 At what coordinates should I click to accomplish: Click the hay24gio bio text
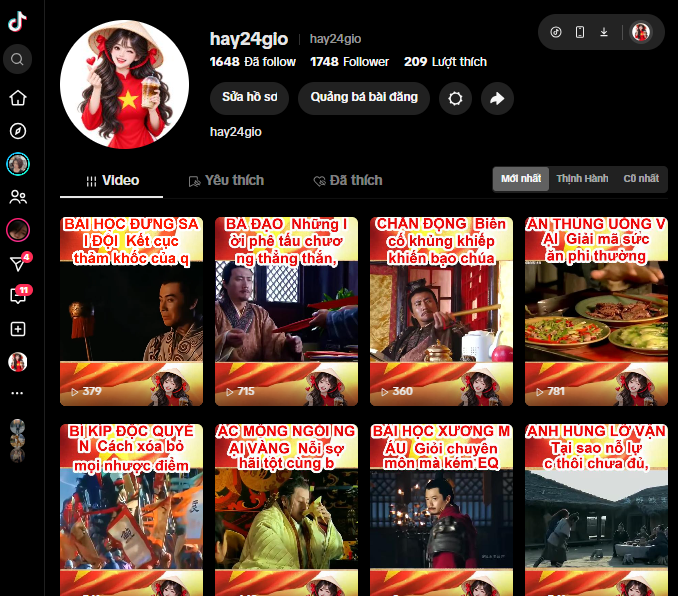point(236,132)
